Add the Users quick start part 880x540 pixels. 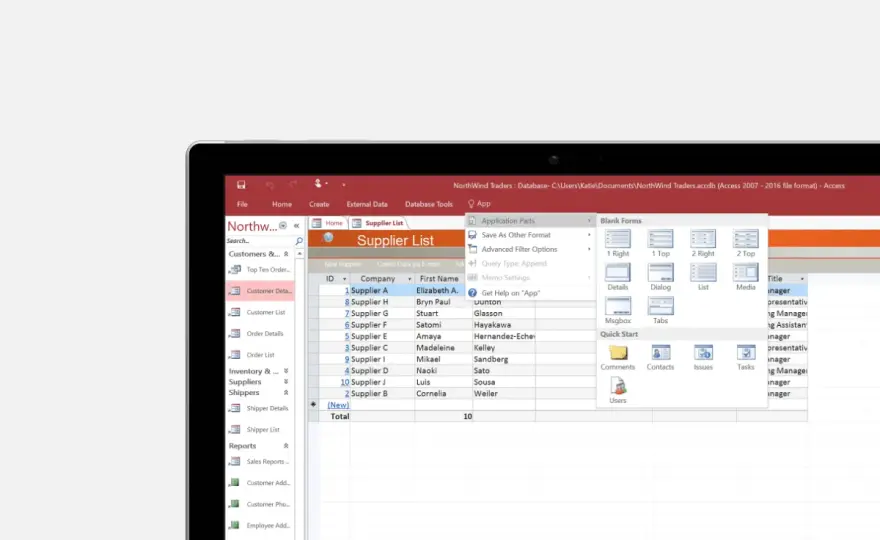click(617, 391)
